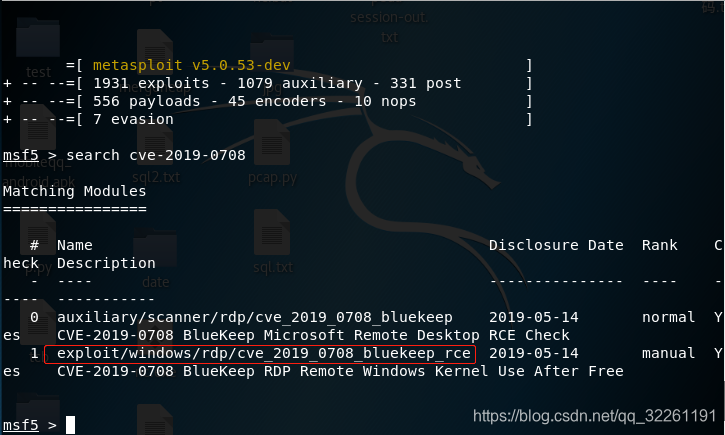Click the 2019-05-14 date in the exploit row
This screenshot has height=435, width=725.
pyautogui.click(x=534, y=354)
